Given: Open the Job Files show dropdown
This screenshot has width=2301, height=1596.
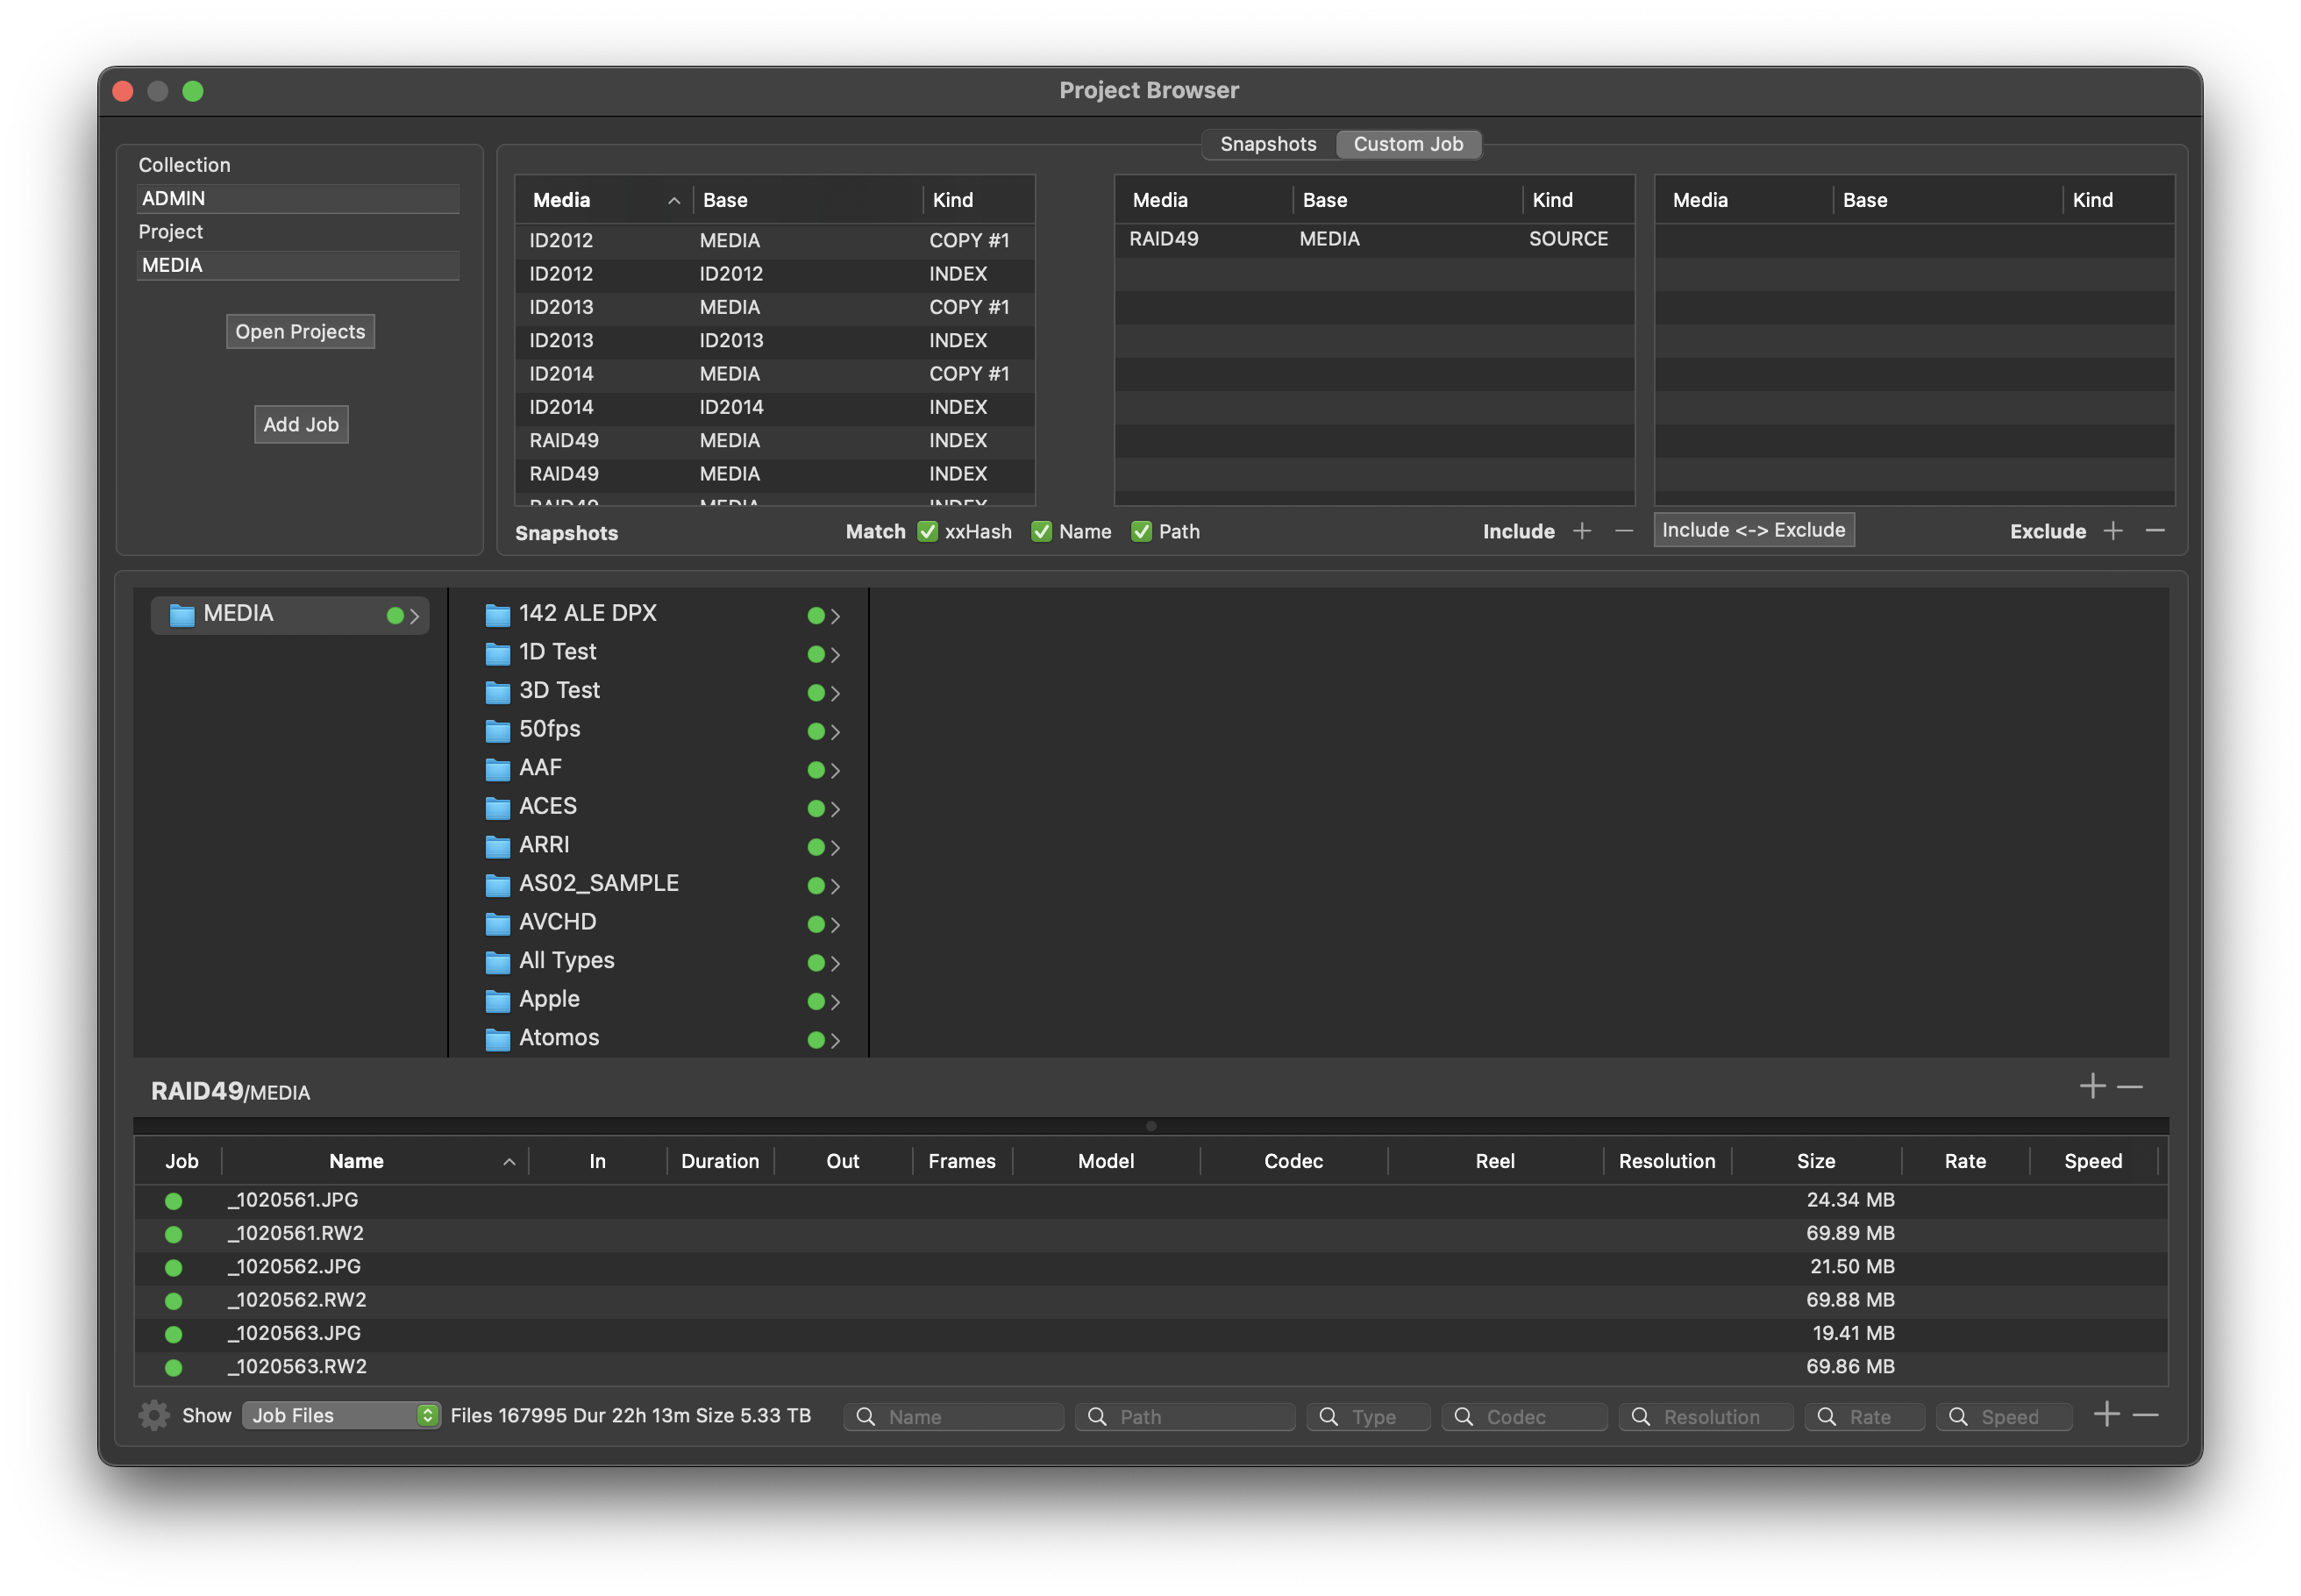Looking at the screenshot, I should pos(341,1415).
